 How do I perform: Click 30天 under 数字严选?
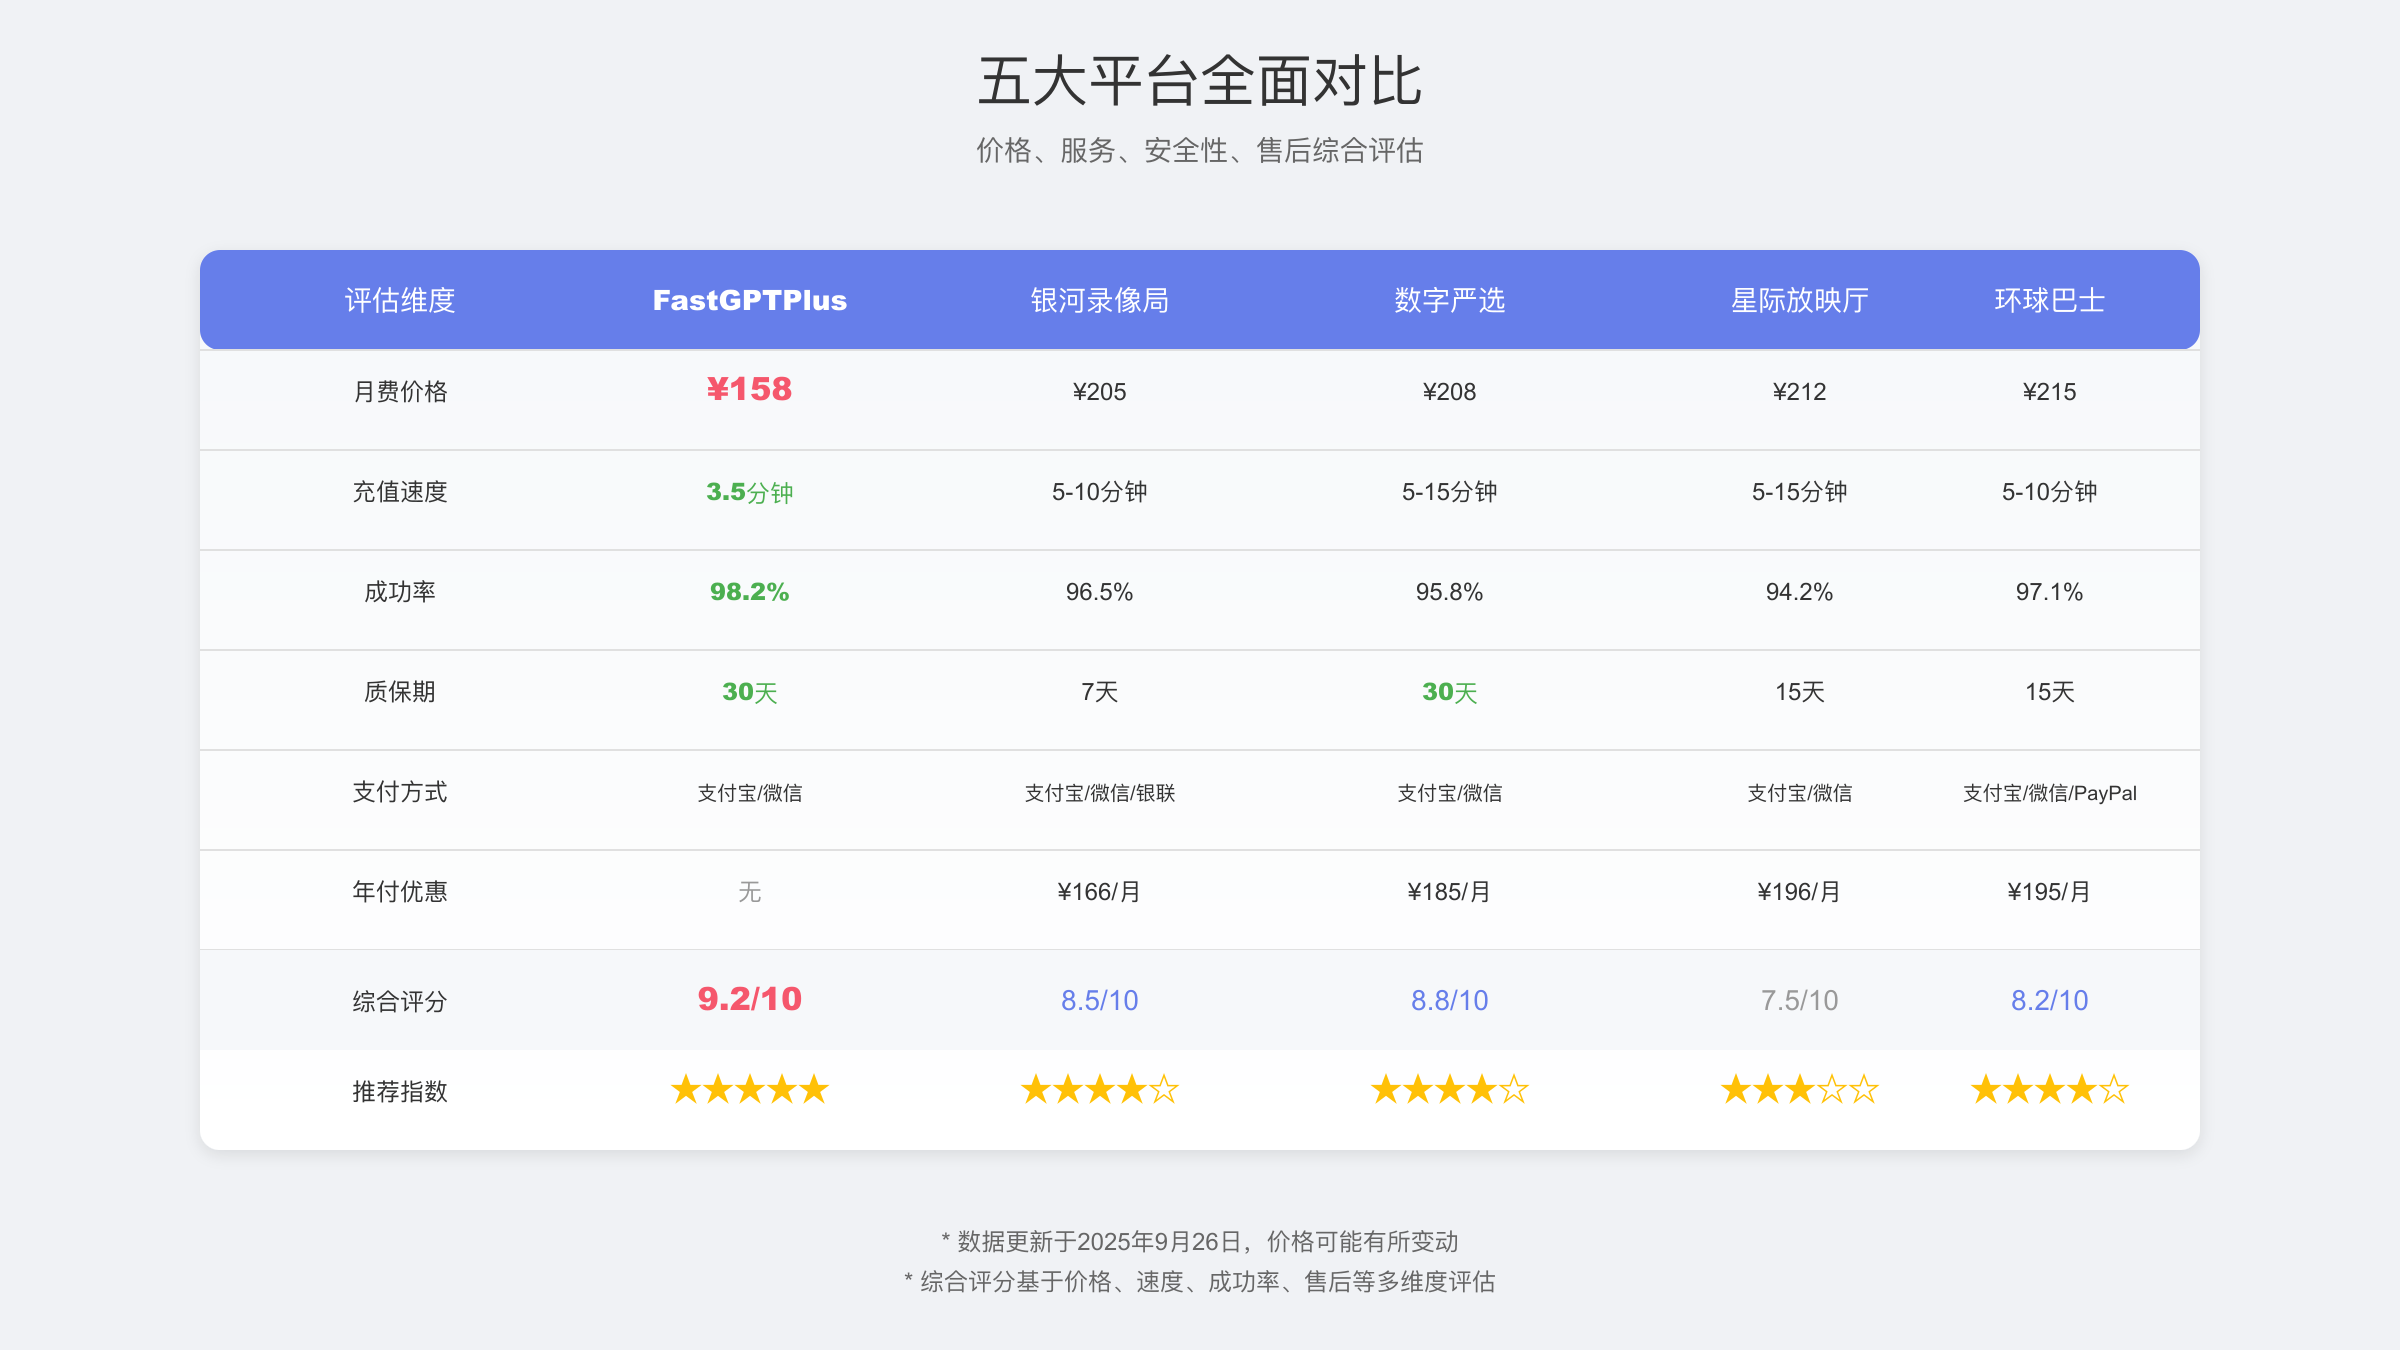(1449, 692)
